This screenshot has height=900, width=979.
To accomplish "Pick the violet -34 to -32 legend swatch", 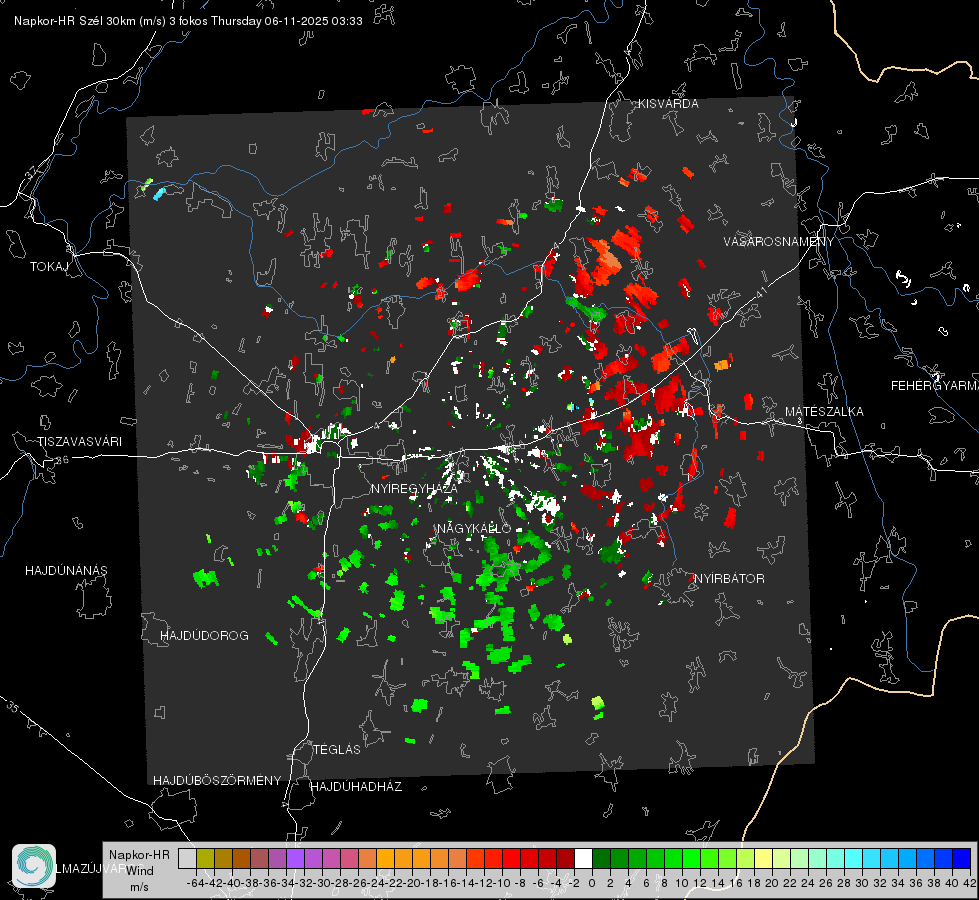I will [x=295, y=858].
